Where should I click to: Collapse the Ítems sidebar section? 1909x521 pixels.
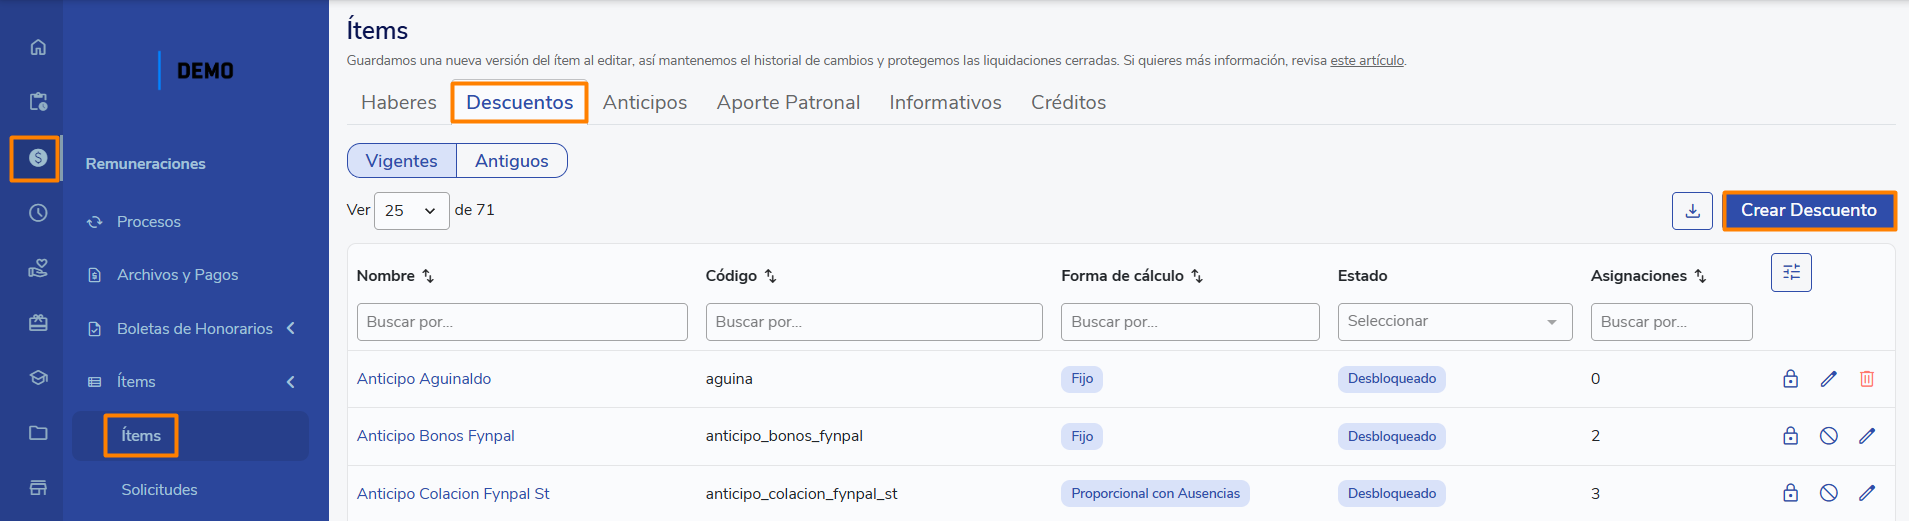pos(291,382)
